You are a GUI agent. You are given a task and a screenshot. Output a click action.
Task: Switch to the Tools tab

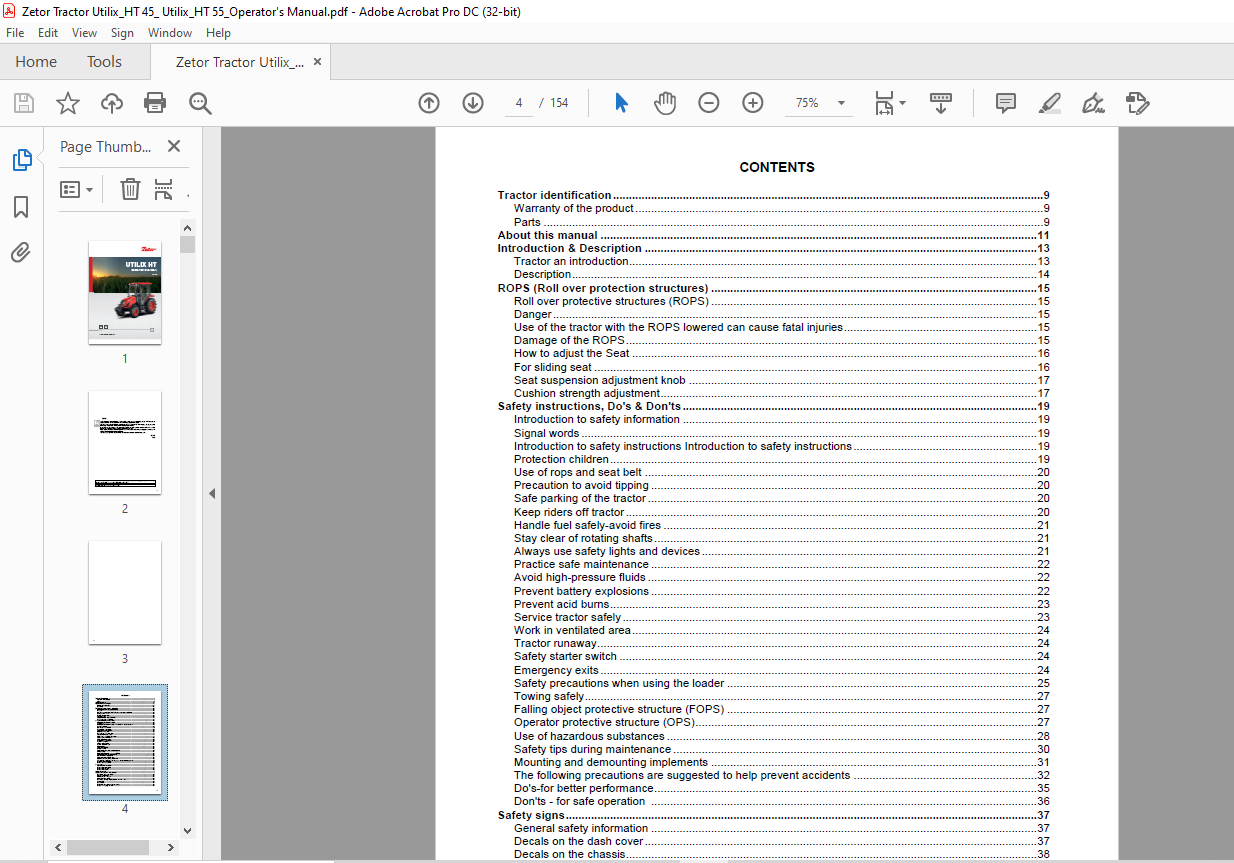(104, 62)
